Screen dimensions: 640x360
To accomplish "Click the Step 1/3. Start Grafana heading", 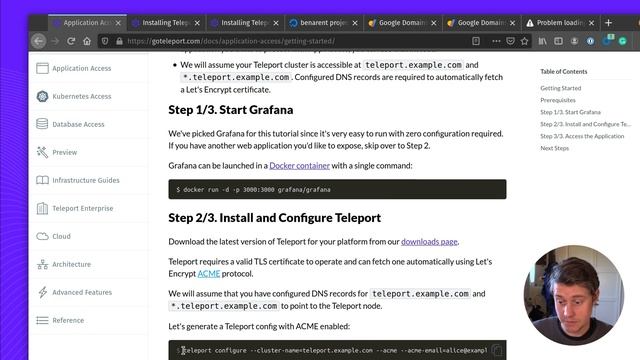I will pos(231,110).
